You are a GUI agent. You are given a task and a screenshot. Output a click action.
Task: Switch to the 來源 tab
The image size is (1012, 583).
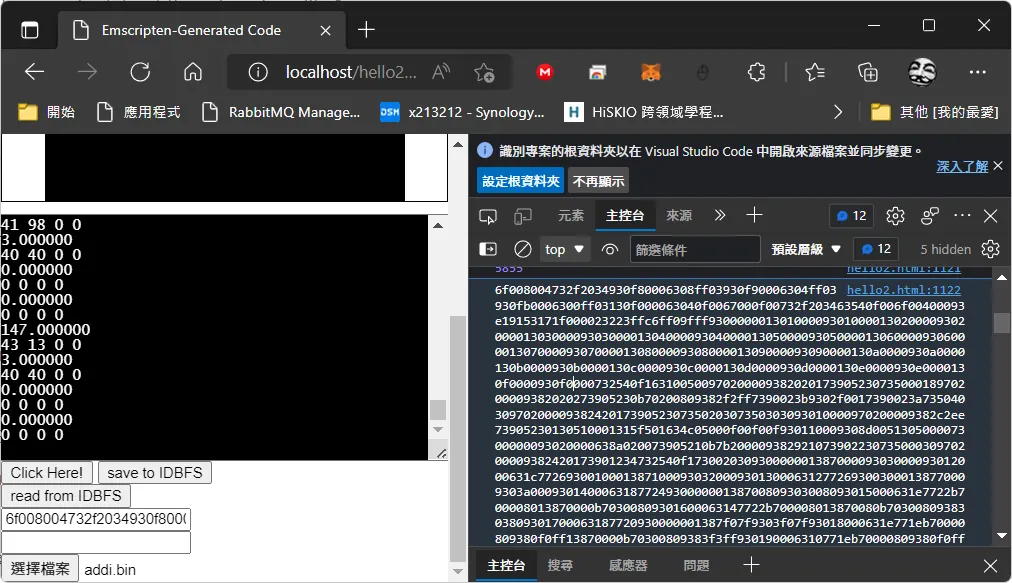pos(679,216)
